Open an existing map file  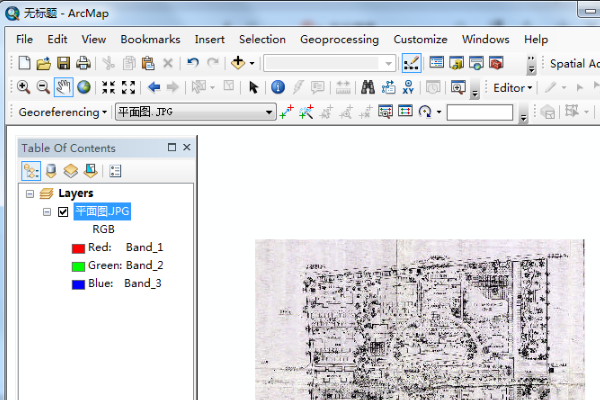pos(44,63)
